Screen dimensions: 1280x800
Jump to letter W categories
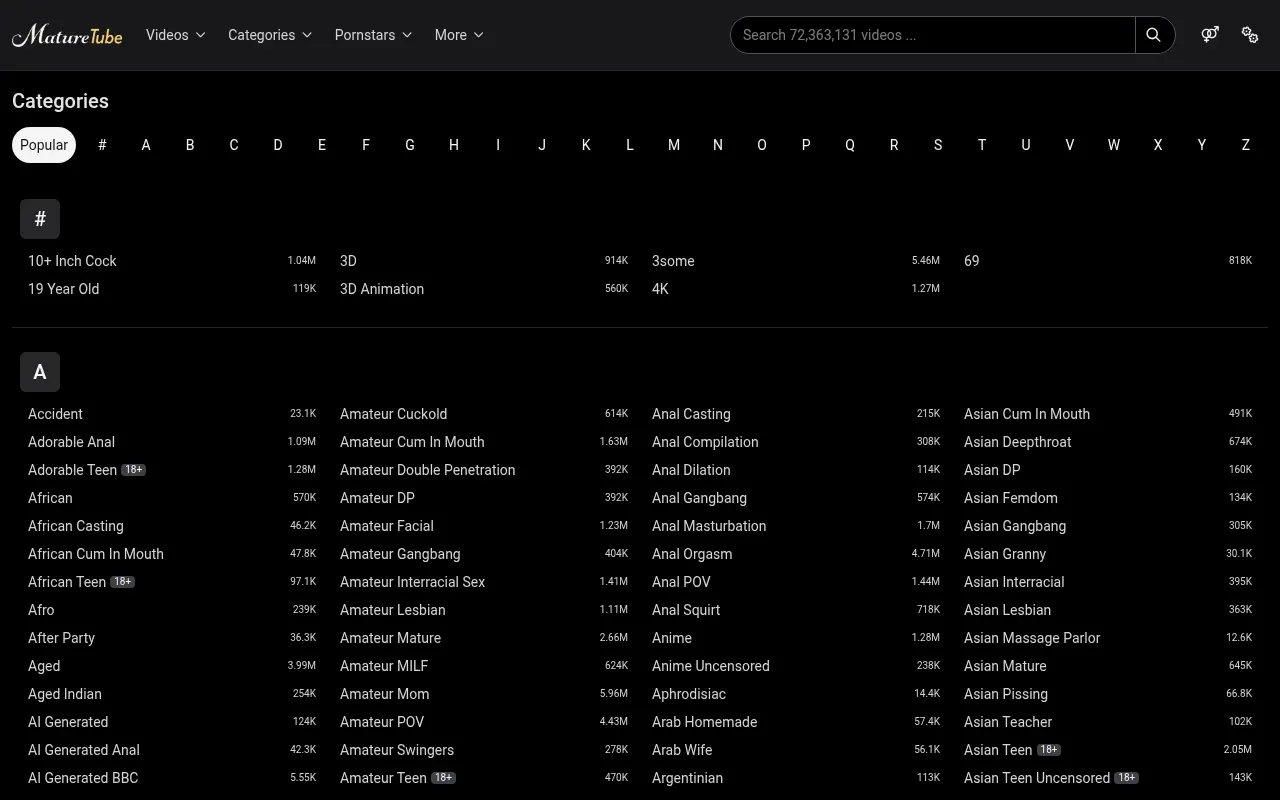[1114, 145]
